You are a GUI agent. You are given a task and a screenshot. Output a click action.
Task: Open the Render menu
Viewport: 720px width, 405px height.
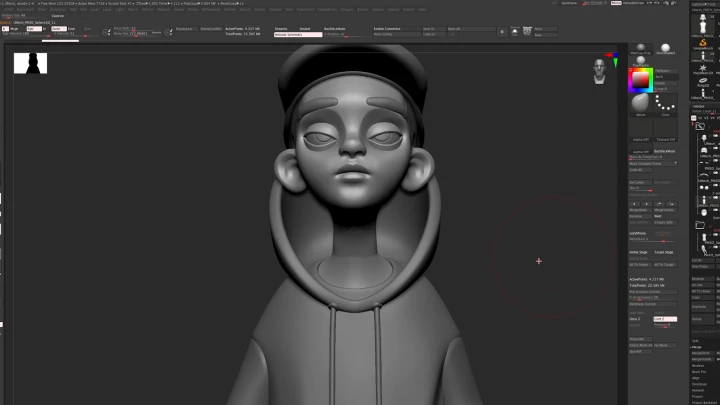click(x=230, y=9)
